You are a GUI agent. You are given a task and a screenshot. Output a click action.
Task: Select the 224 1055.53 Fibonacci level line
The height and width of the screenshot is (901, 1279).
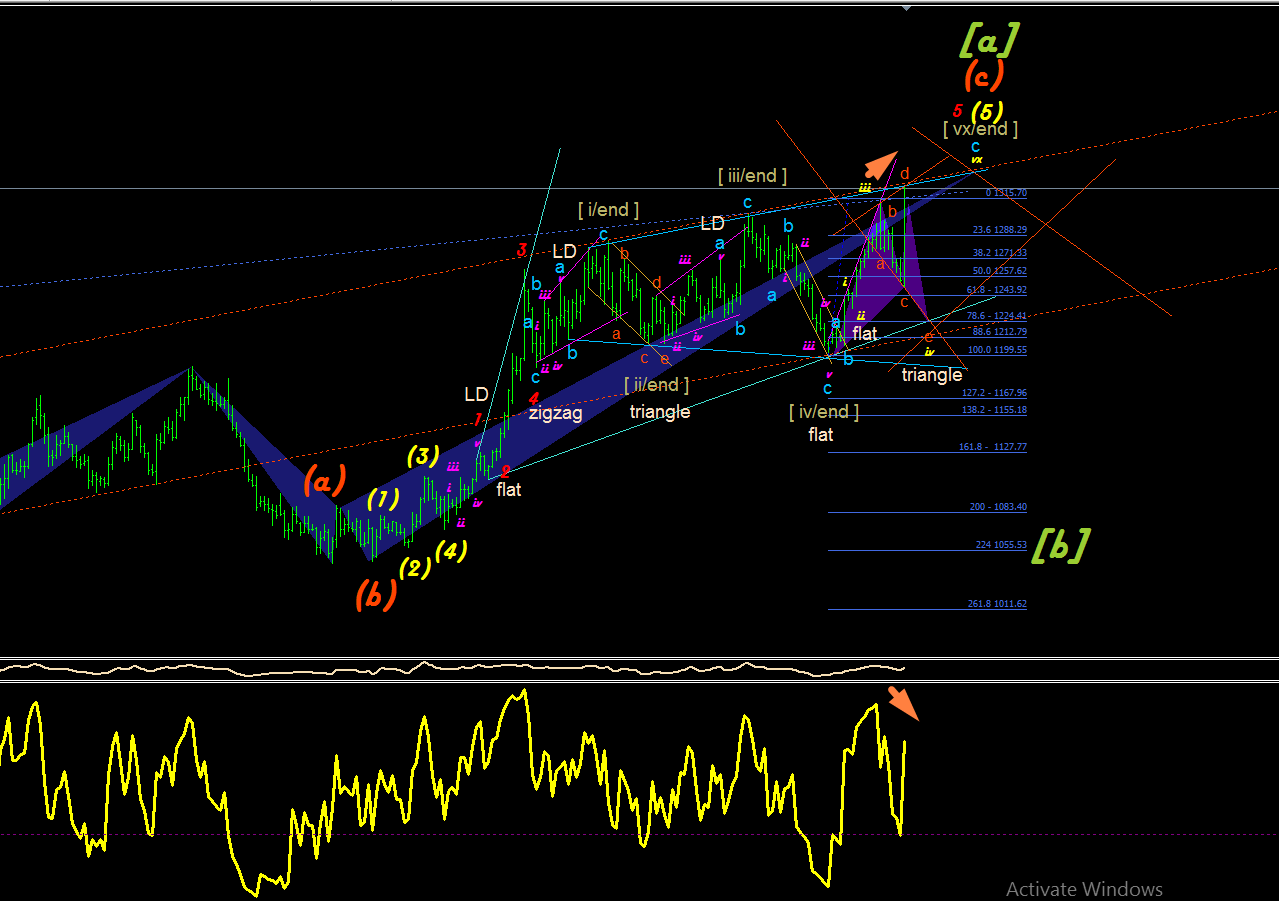pyautogui.click(x=927, y=545)
